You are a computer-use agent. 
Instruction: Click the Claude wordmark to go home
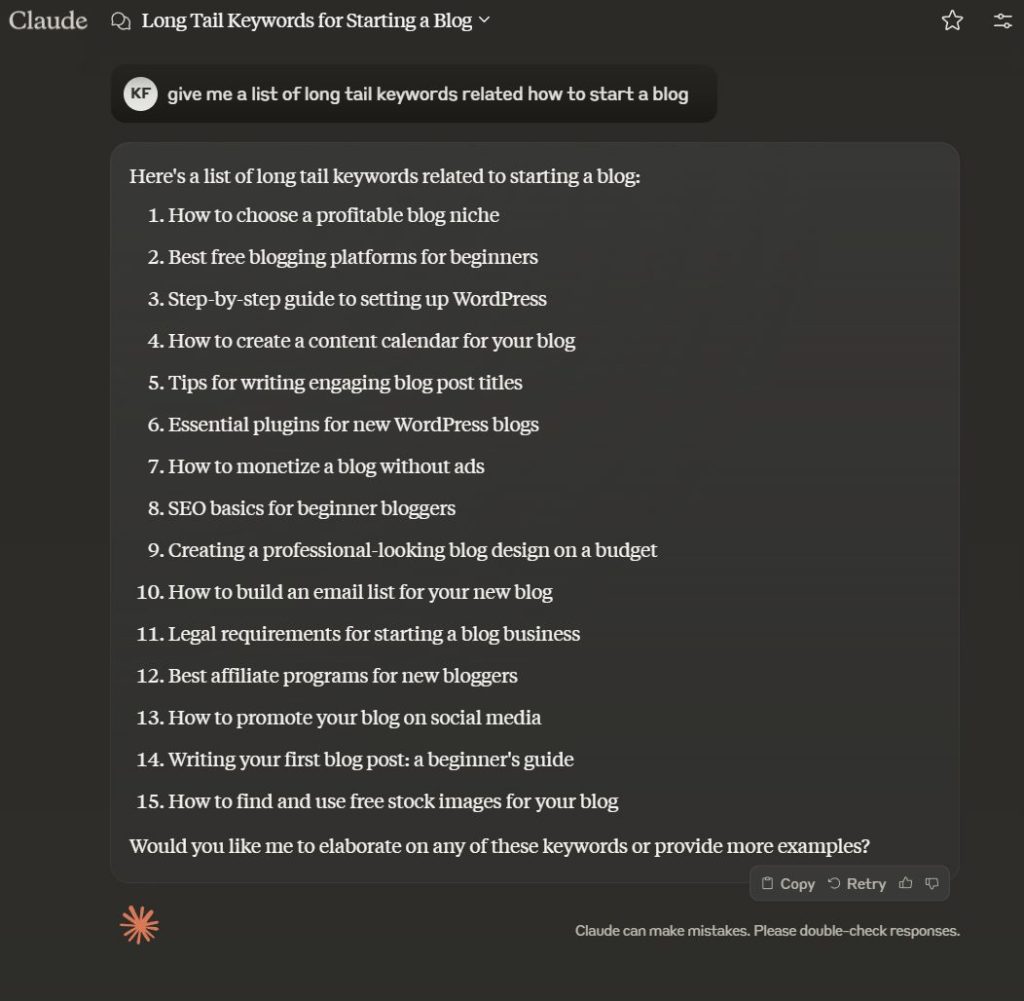tap(47, 20)
